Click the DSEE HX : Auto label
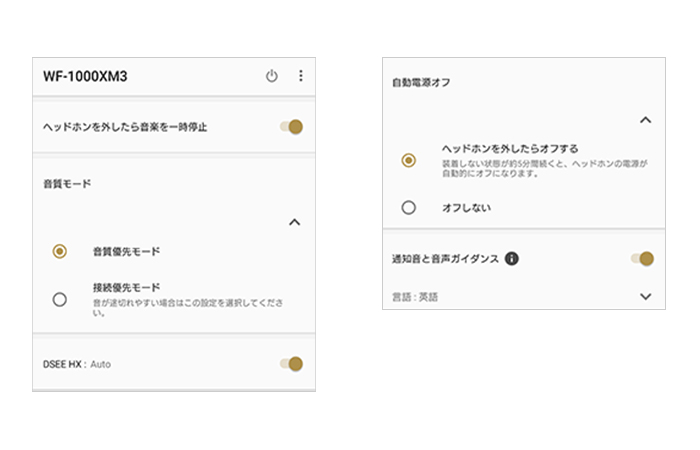 pyautogui.click(x=76, y=364)
